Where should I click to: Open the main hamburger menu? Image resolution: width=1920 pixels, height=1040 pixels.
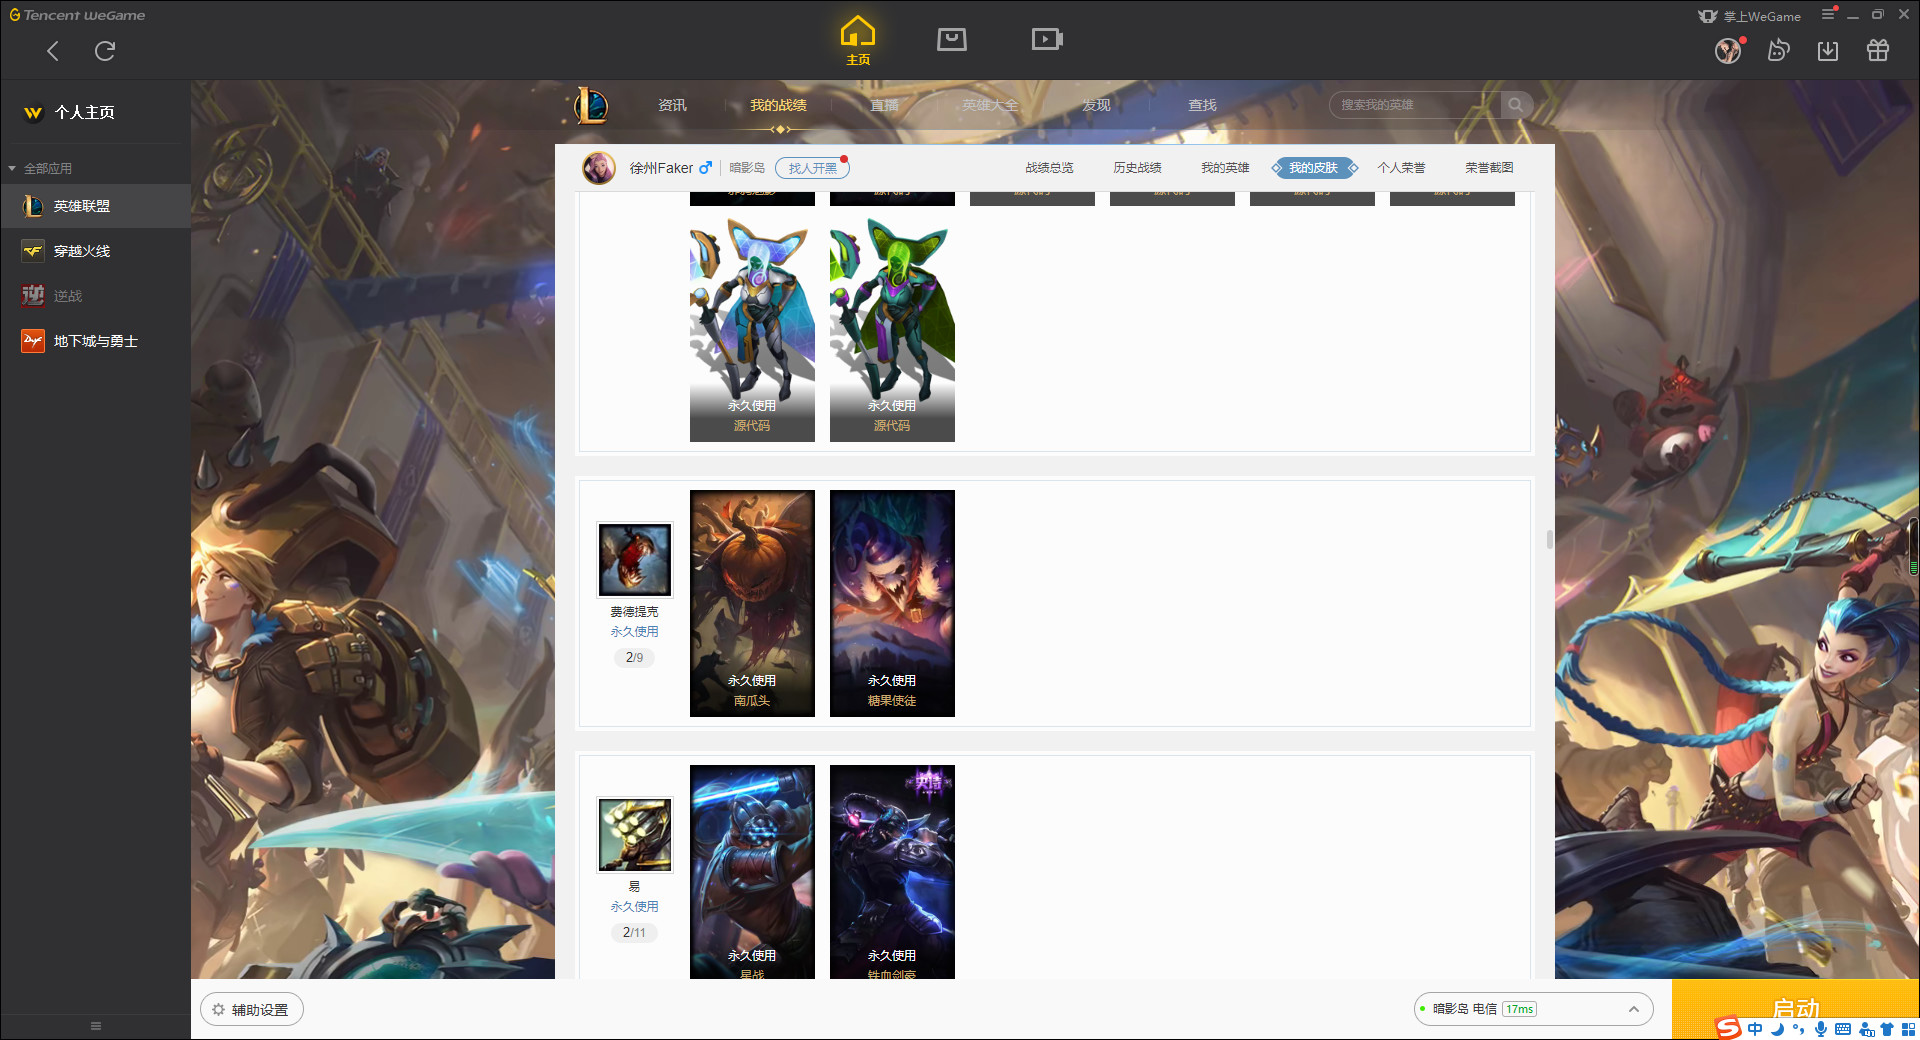click(1828, 14)
